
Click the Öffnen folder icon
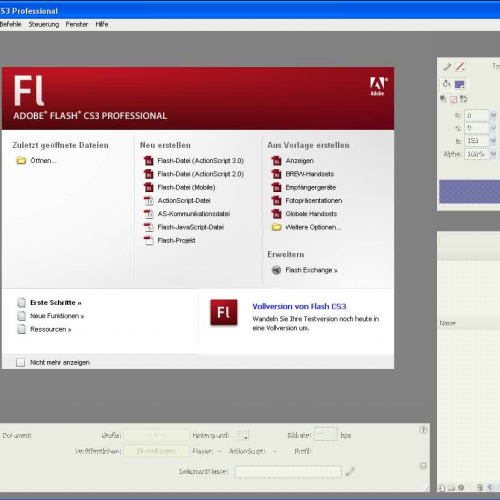pyautogui.click(x=21, y=161)
